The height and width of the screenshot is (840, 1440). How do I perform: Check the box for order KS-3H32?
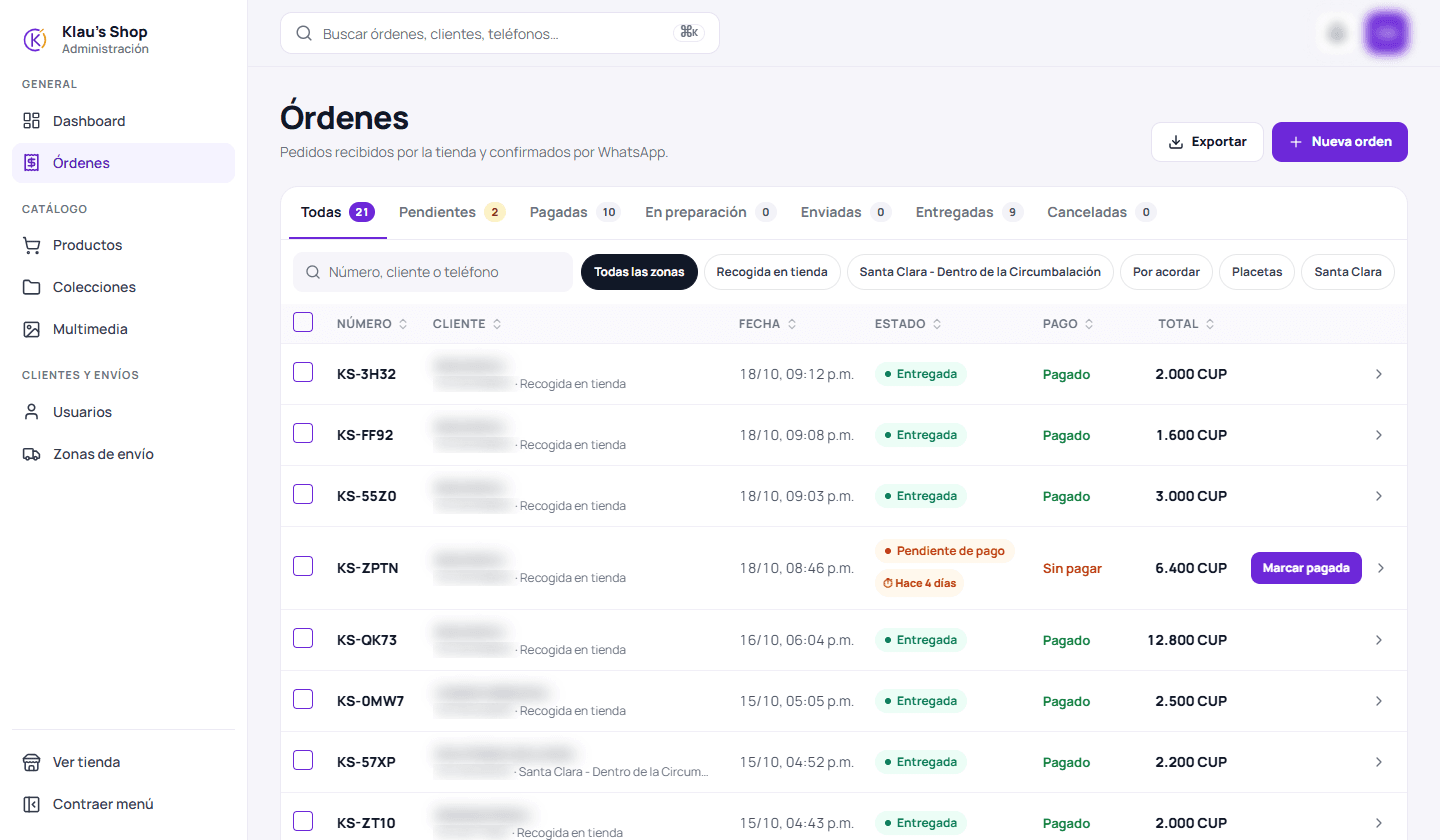tap(303, 372)
